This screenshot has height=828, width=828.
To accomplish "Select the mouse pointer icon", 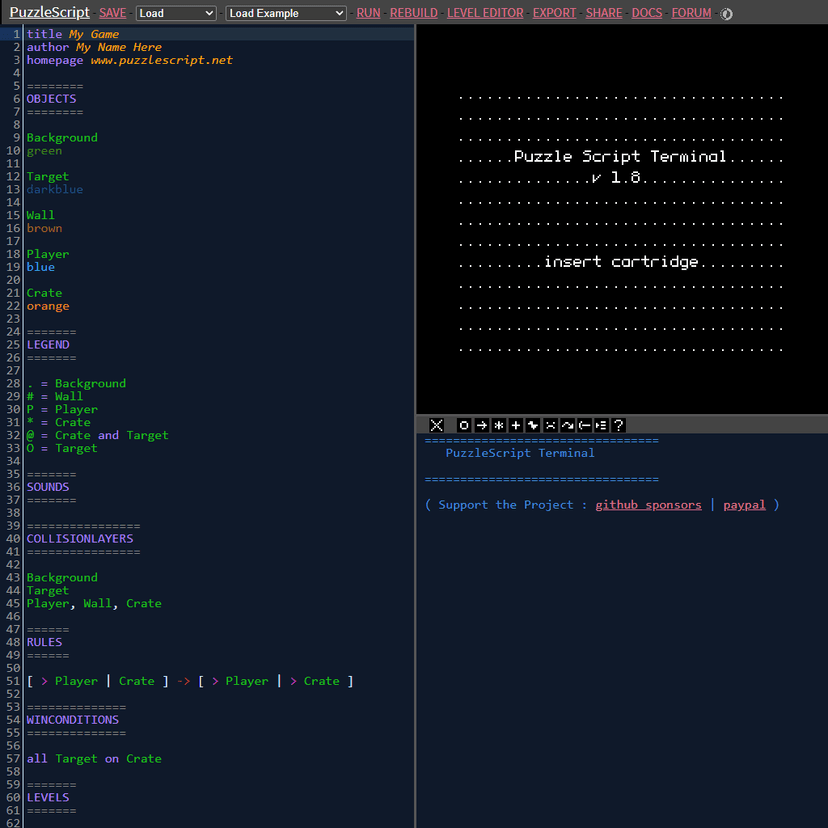I will 532,425.
